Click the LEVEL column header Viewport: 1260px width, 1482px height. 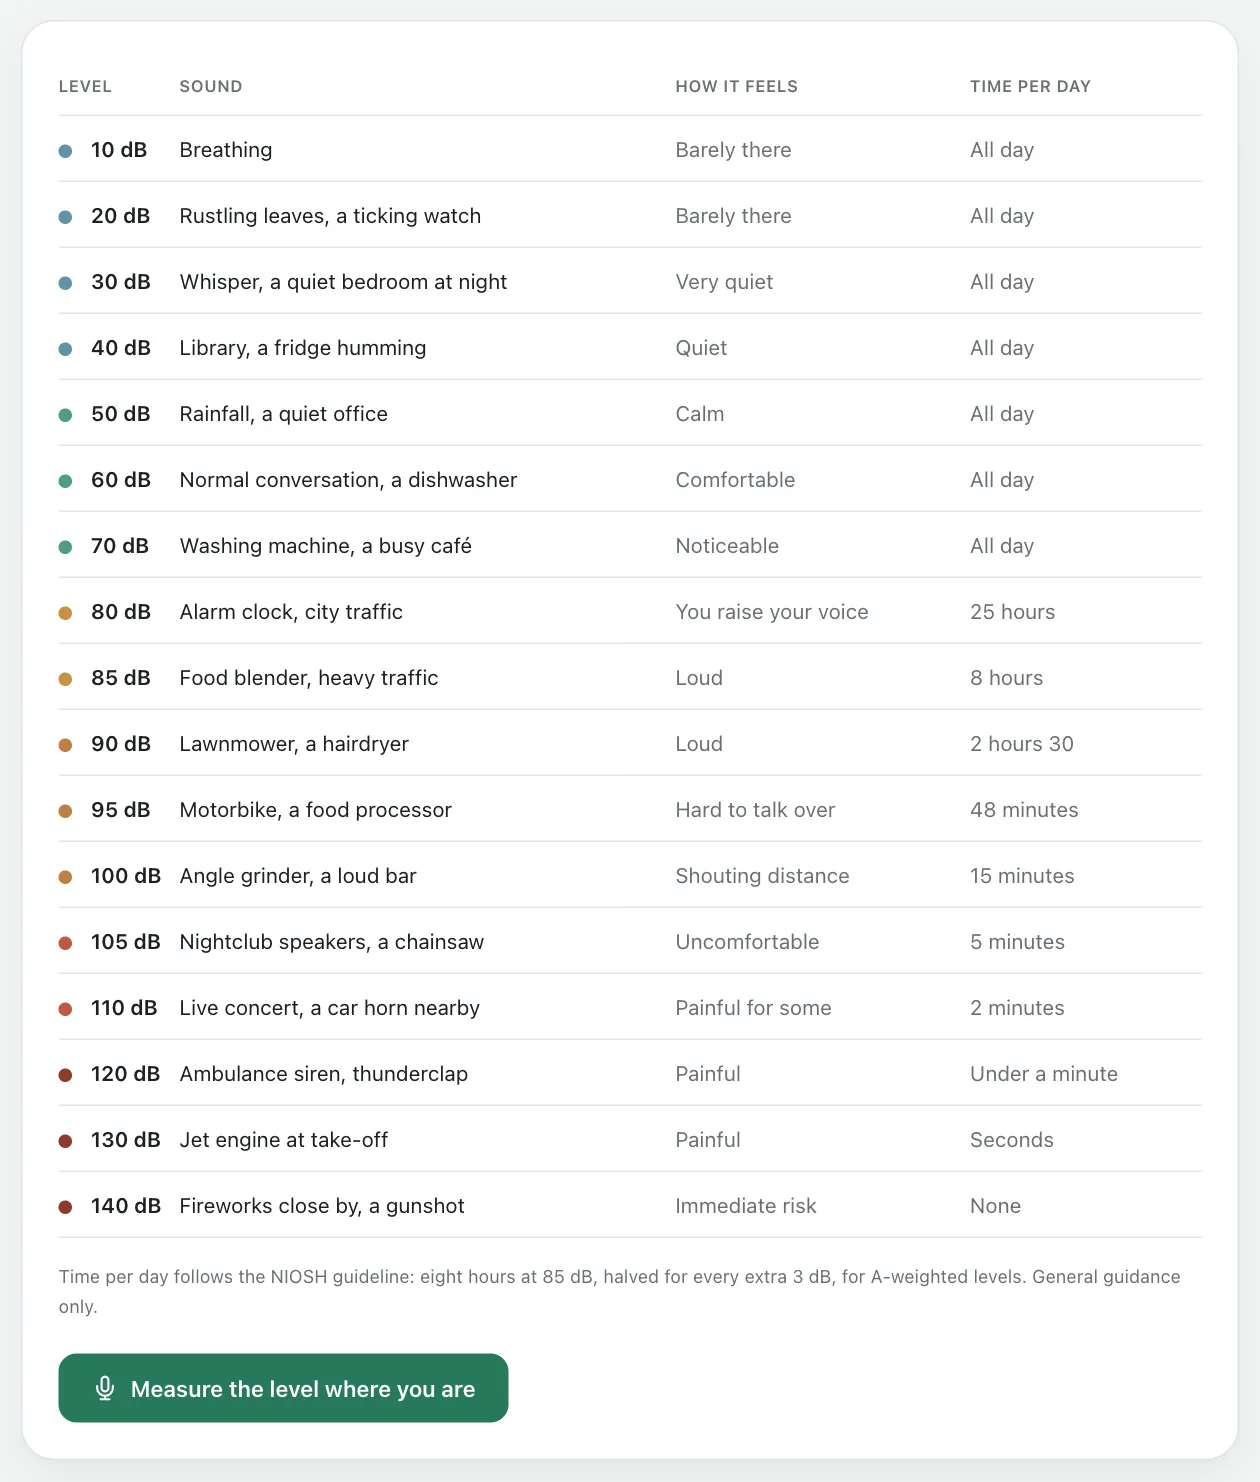tap(85, 87)
